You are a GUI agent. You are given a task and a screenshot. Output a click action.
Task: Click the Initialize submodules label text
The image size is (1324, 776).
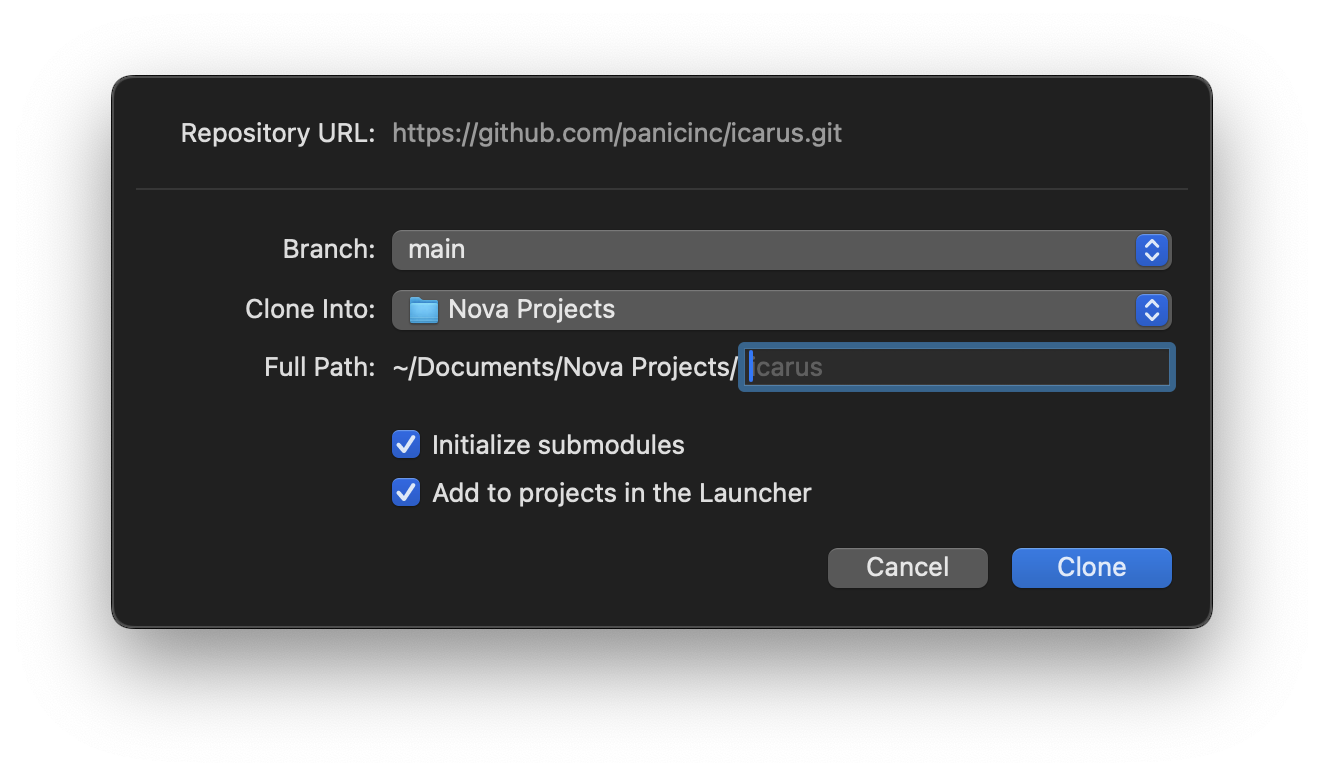pyautogui.click(x=558, y=445)
